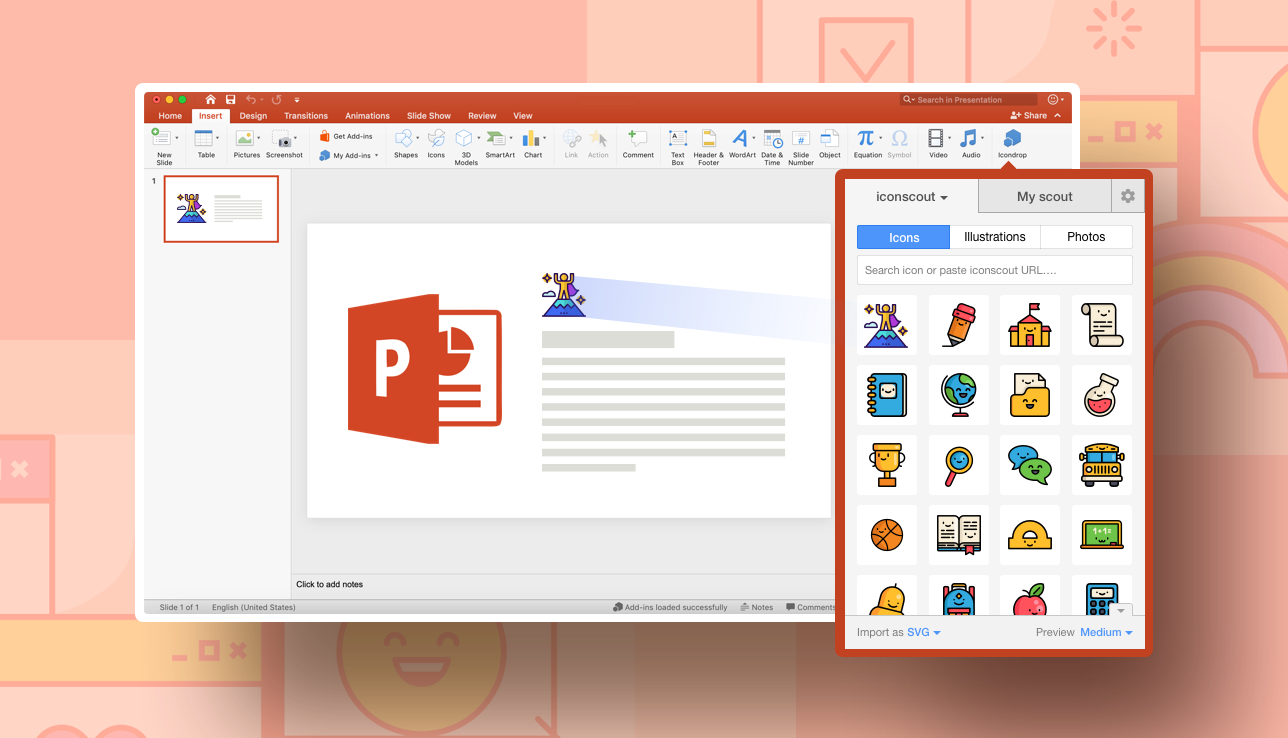Expand the Video dropdown arrow
This screenshot has width=1288, height=738.
[x=949, y=138]
